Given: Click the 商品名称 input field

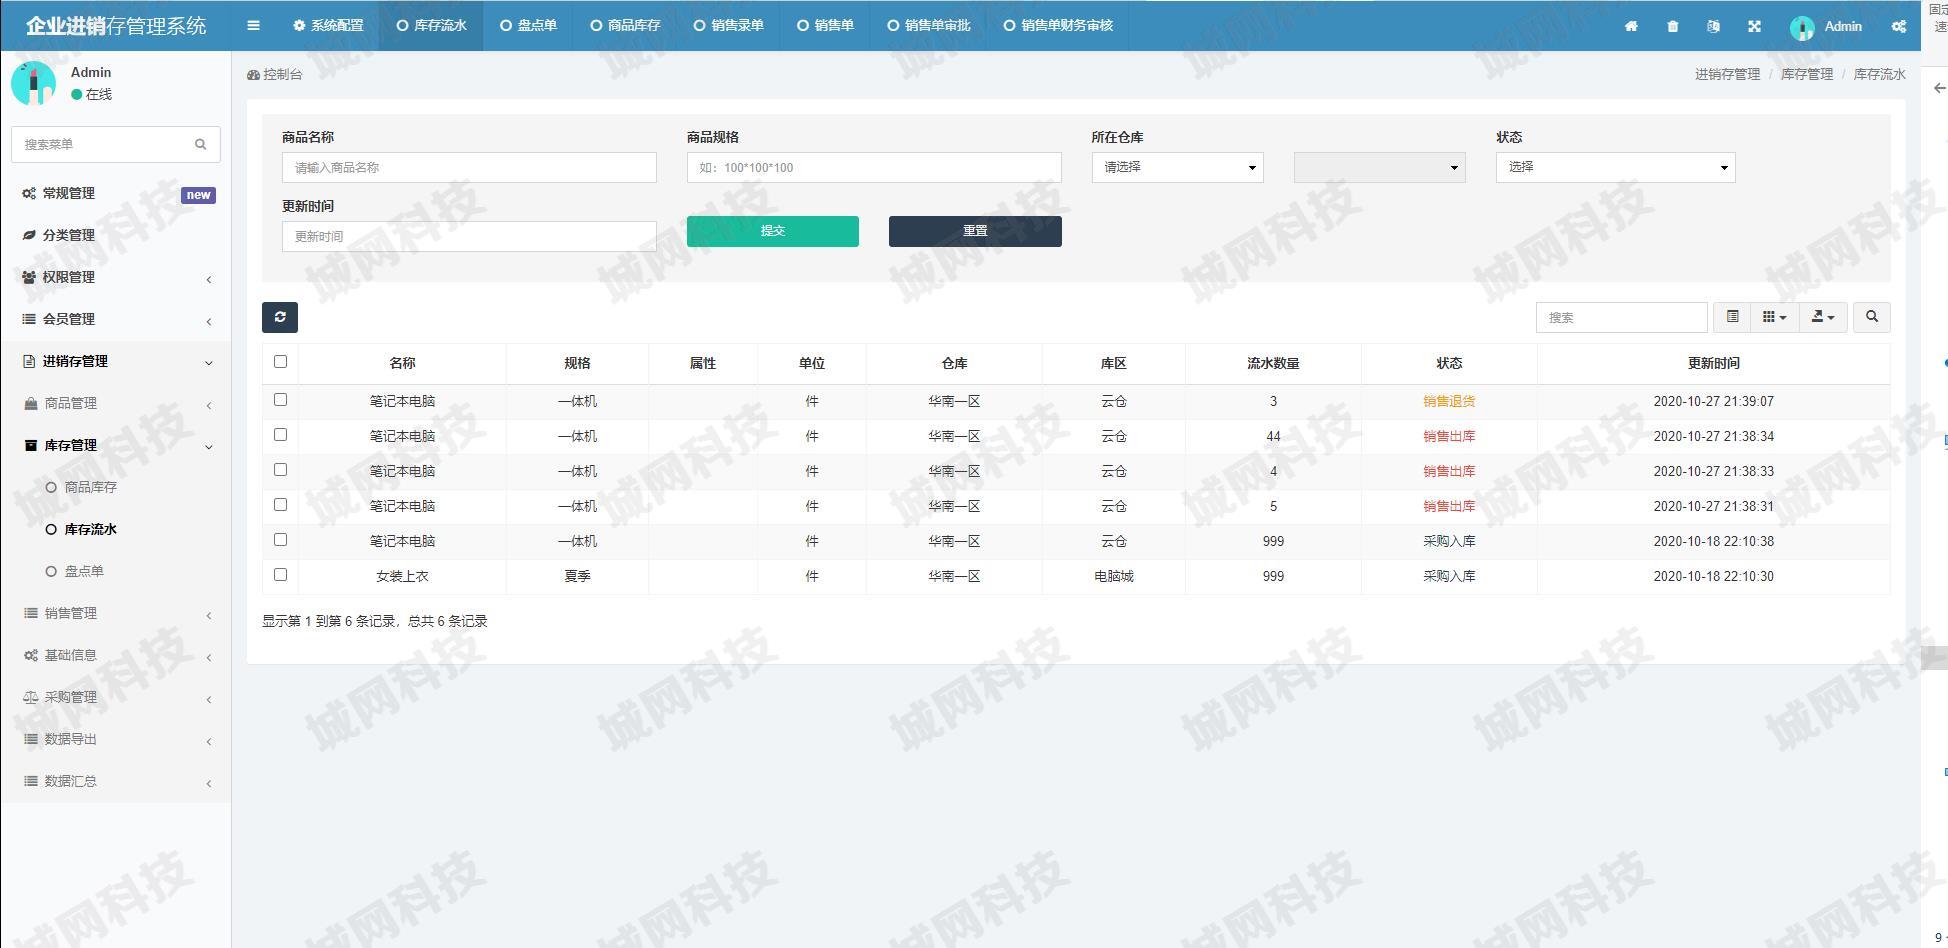Looking at the screenshot, I should (469, 167).
